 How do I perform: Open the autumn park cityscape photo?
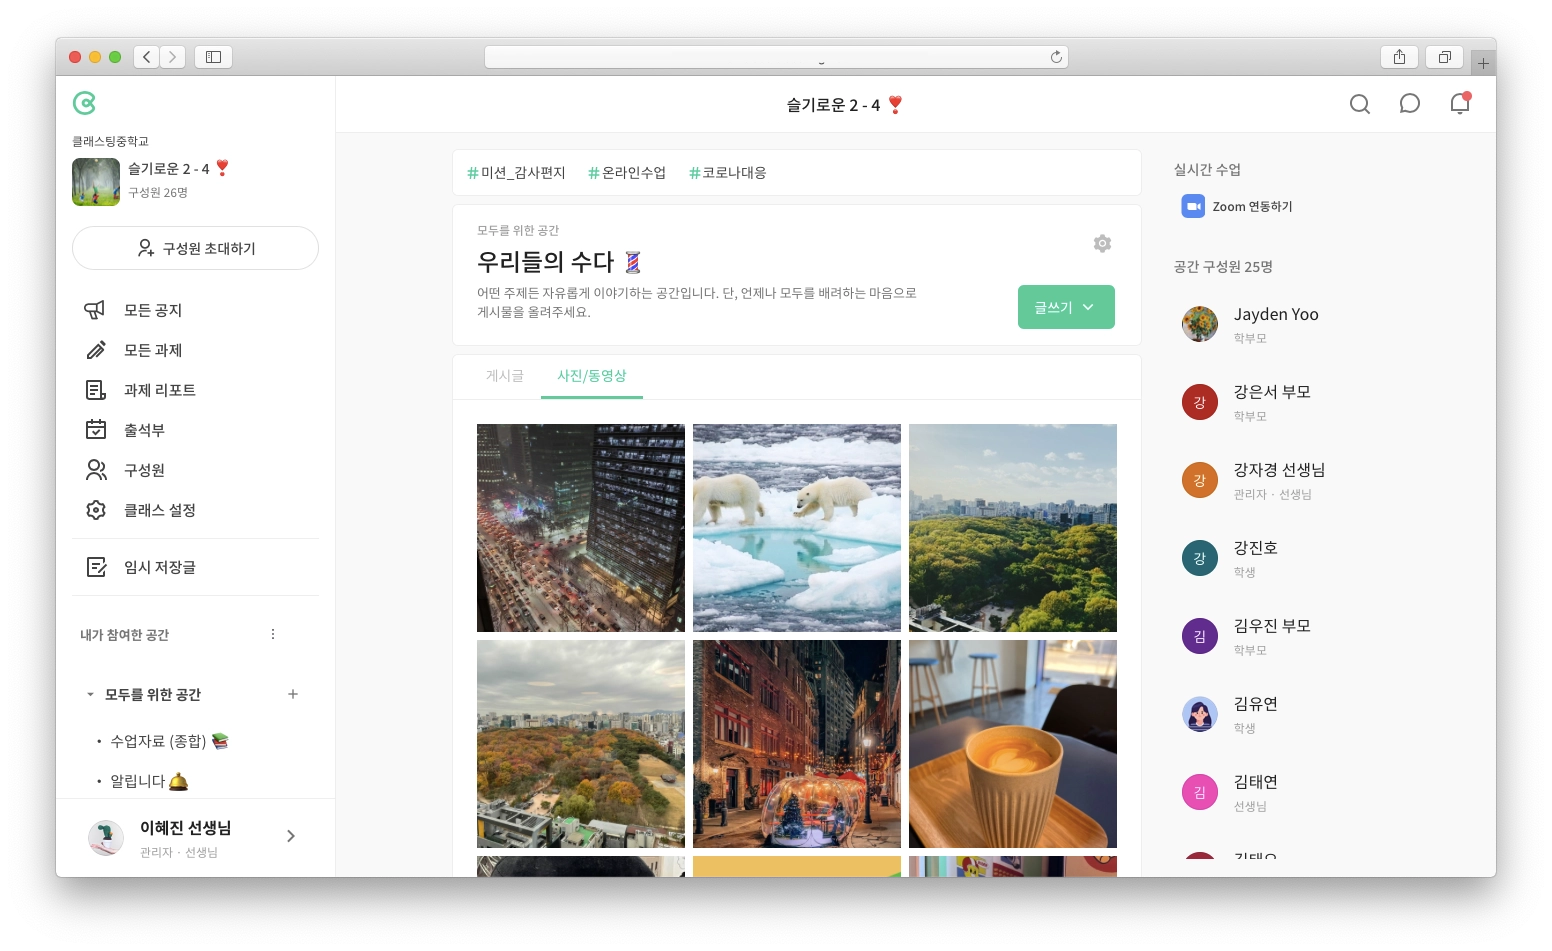pos(581,744)
